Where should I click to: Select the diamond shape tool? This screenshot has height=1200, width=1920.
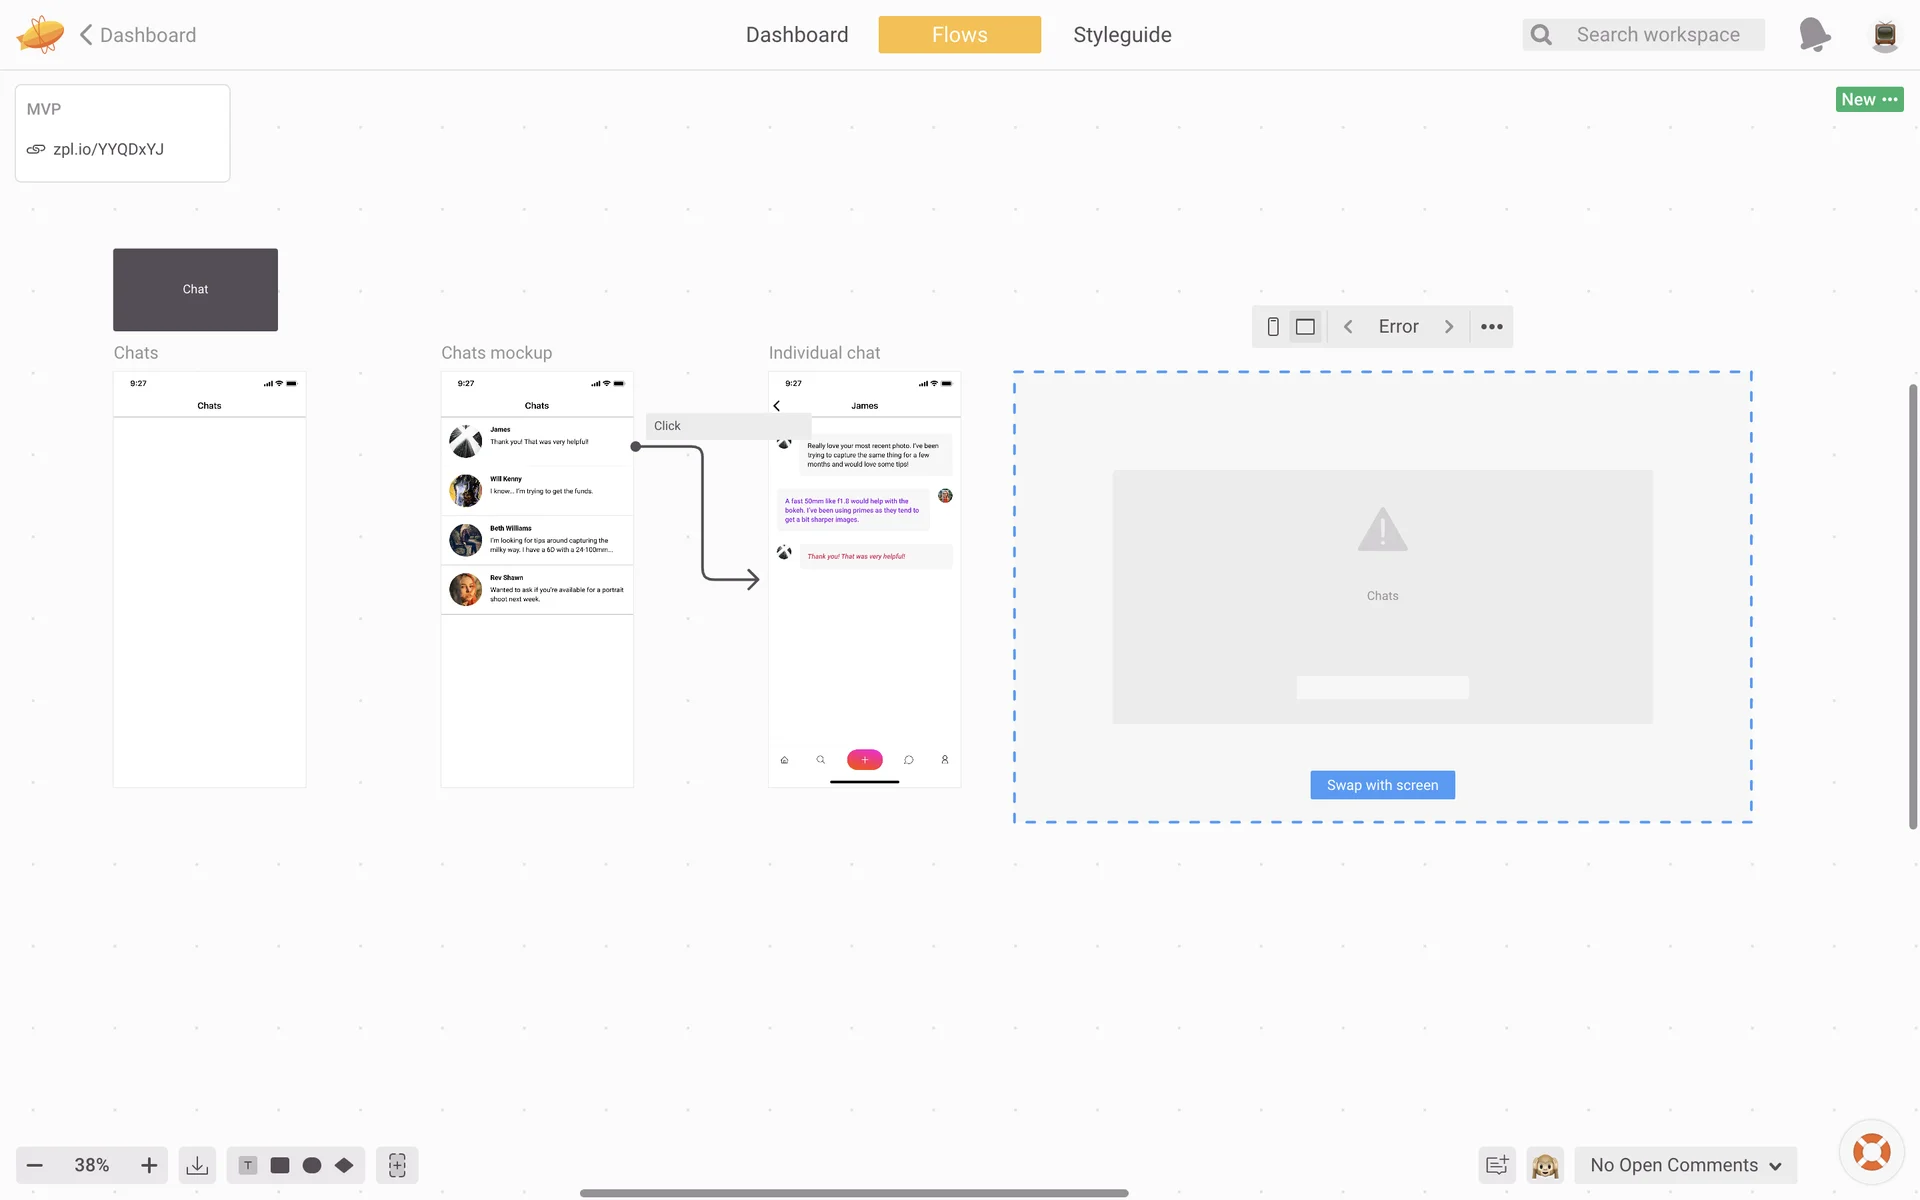click(344, 1165)
